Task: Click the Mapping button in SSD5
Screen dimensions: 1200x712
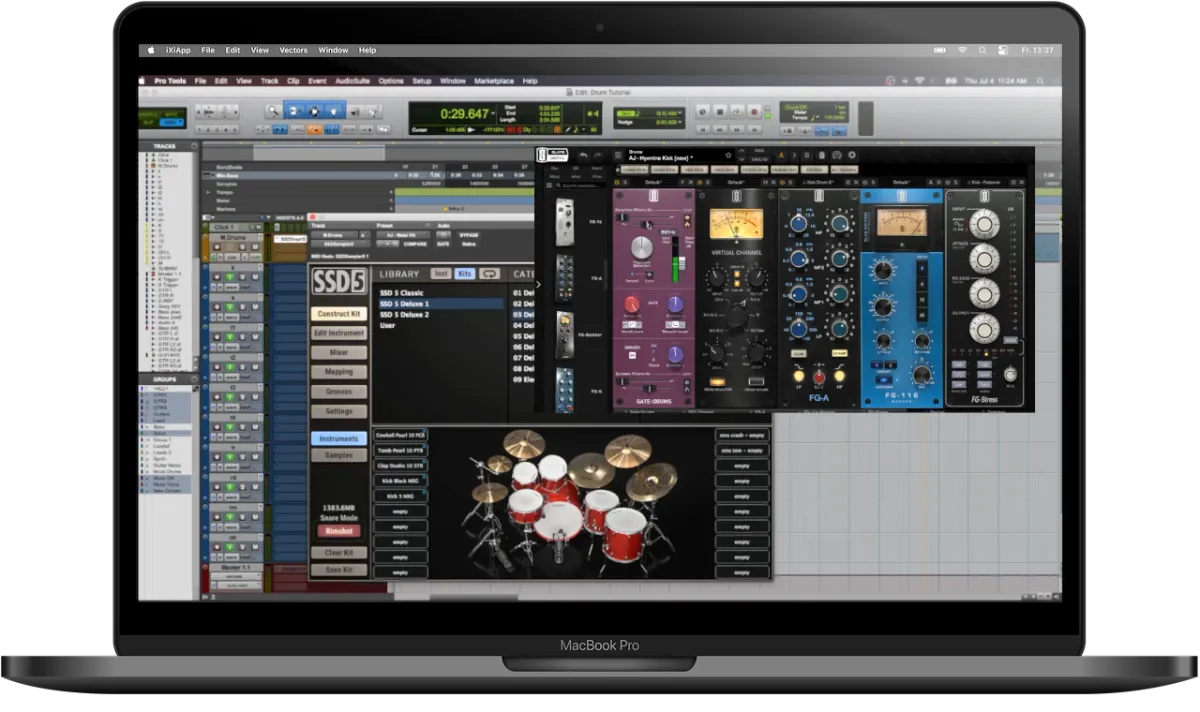Action: point(338,372)
